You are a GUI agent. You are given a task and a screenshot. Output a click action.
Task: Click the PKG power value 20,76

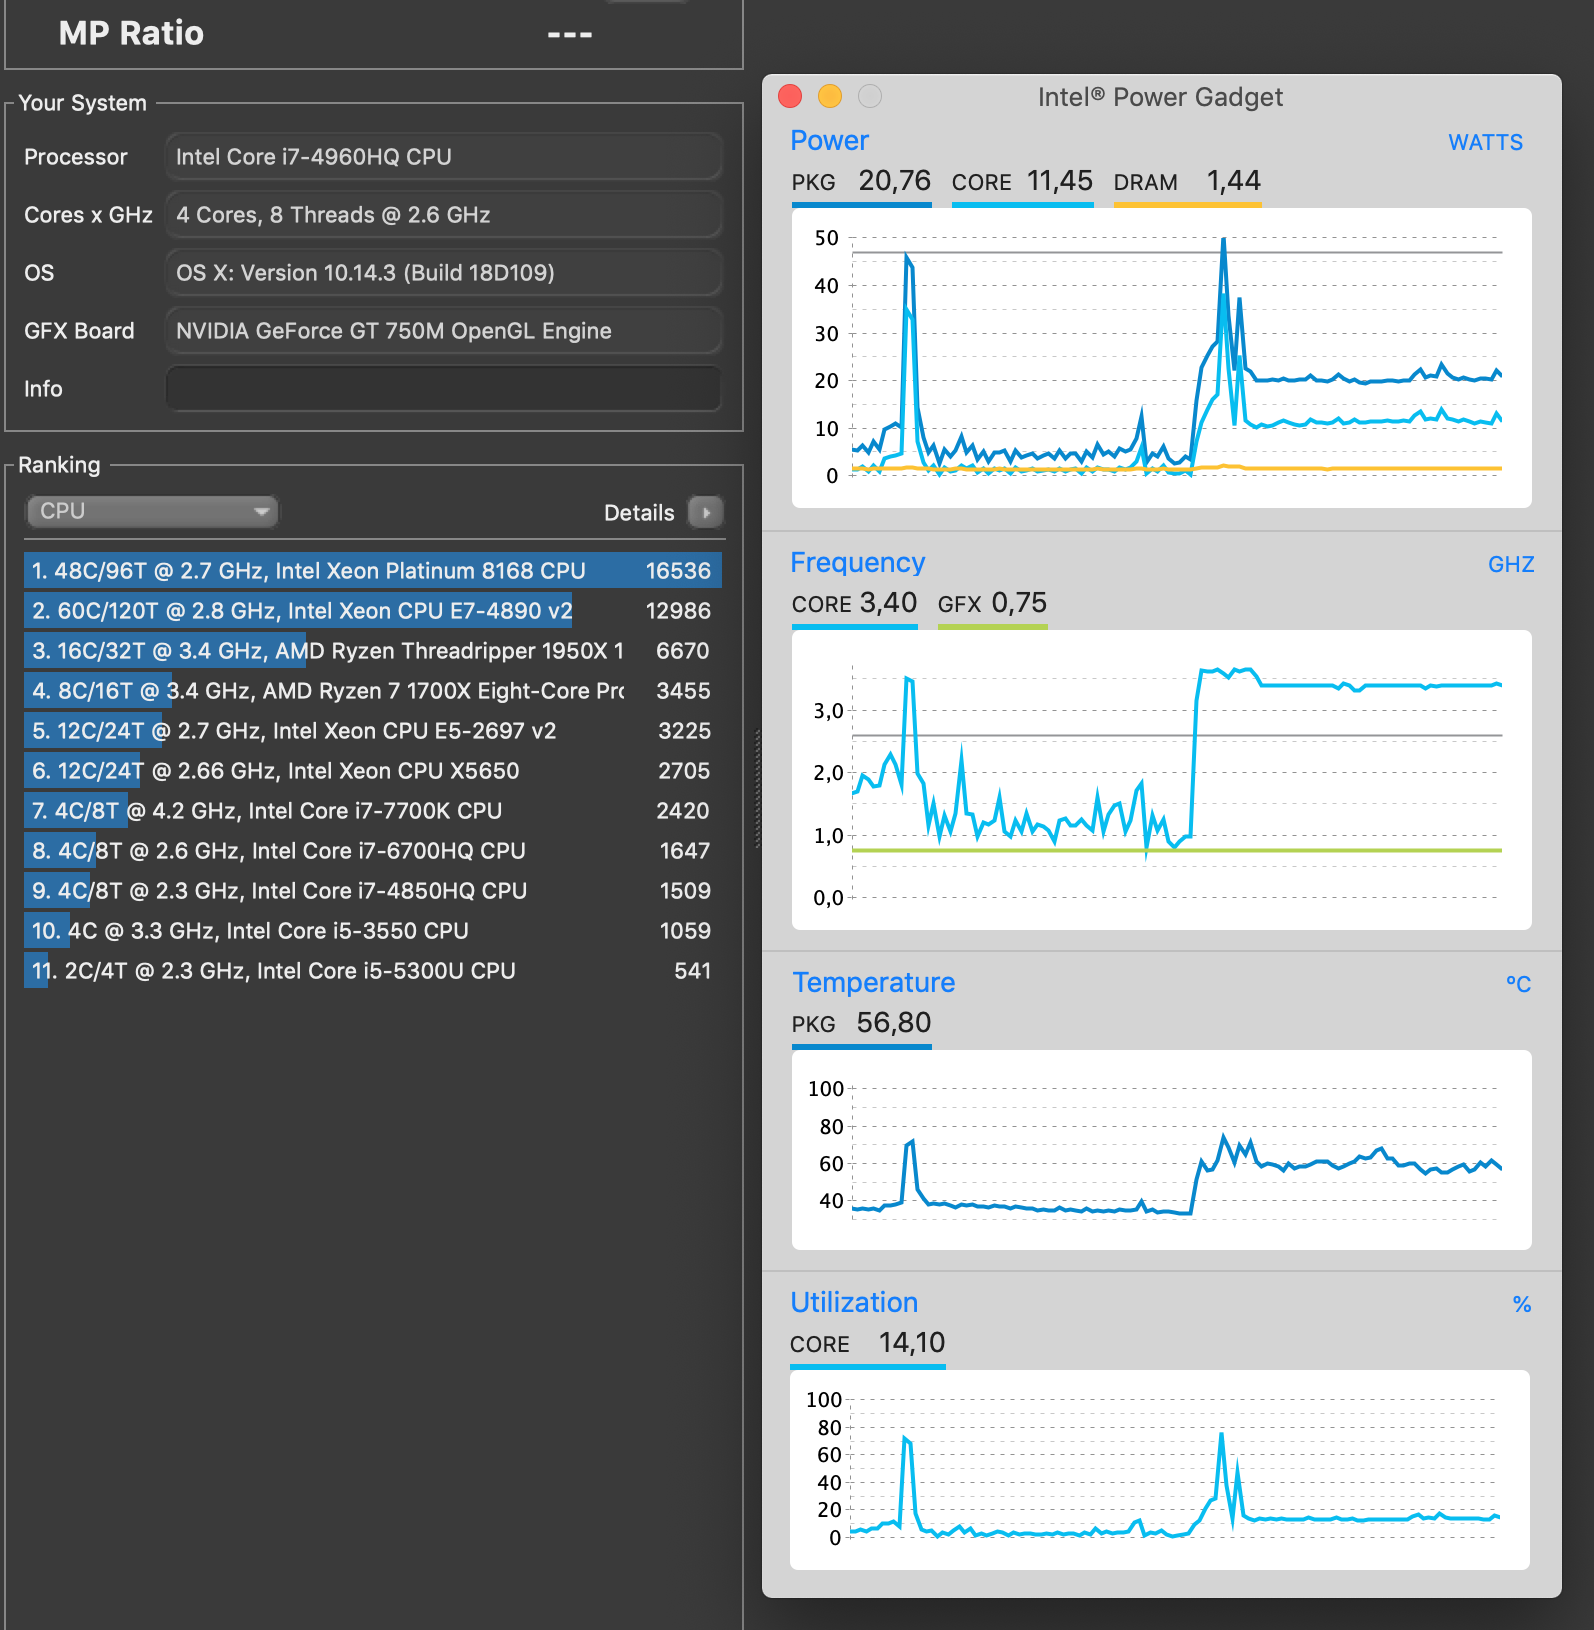(894, 181)
